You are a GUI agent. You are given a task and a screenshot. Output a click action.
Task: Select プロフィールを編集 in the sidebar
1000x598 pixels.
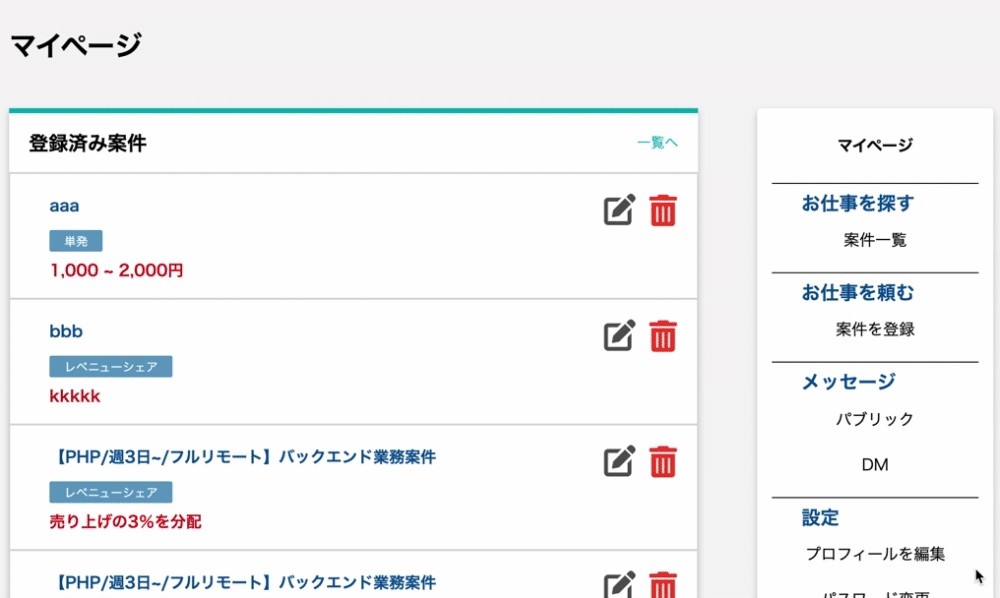click(875, 554)
